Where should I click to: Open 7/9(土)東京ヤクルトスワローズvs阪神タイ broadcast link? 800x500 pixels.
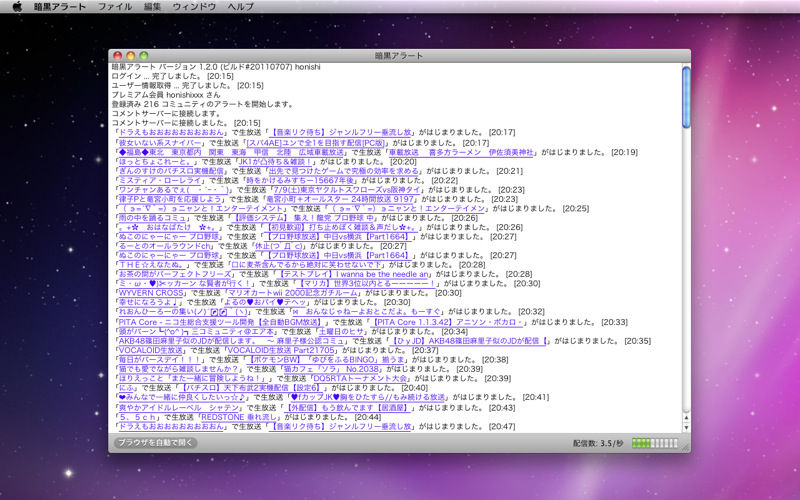click(x=346, y=190)
